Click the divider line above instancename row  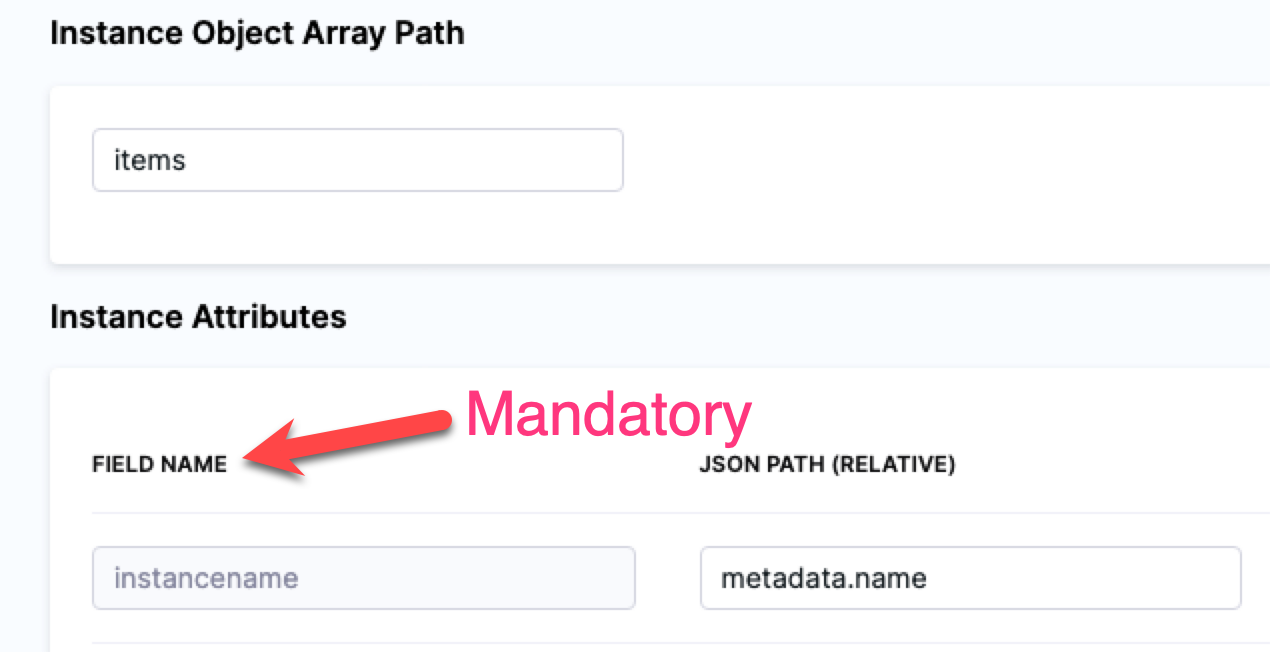coord(660,514)
